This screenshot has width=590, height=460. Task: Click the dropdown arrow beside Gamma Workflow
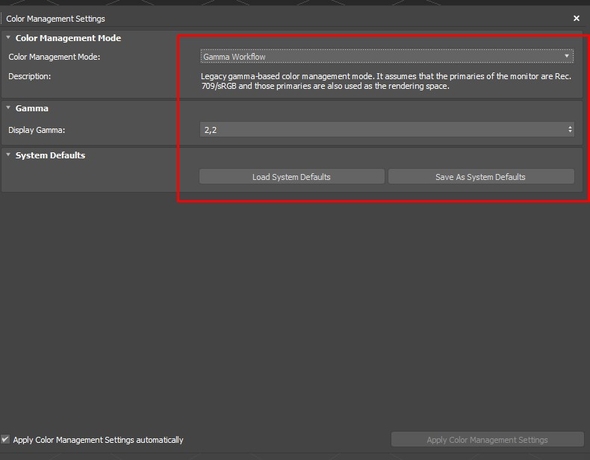click(567, 56)
